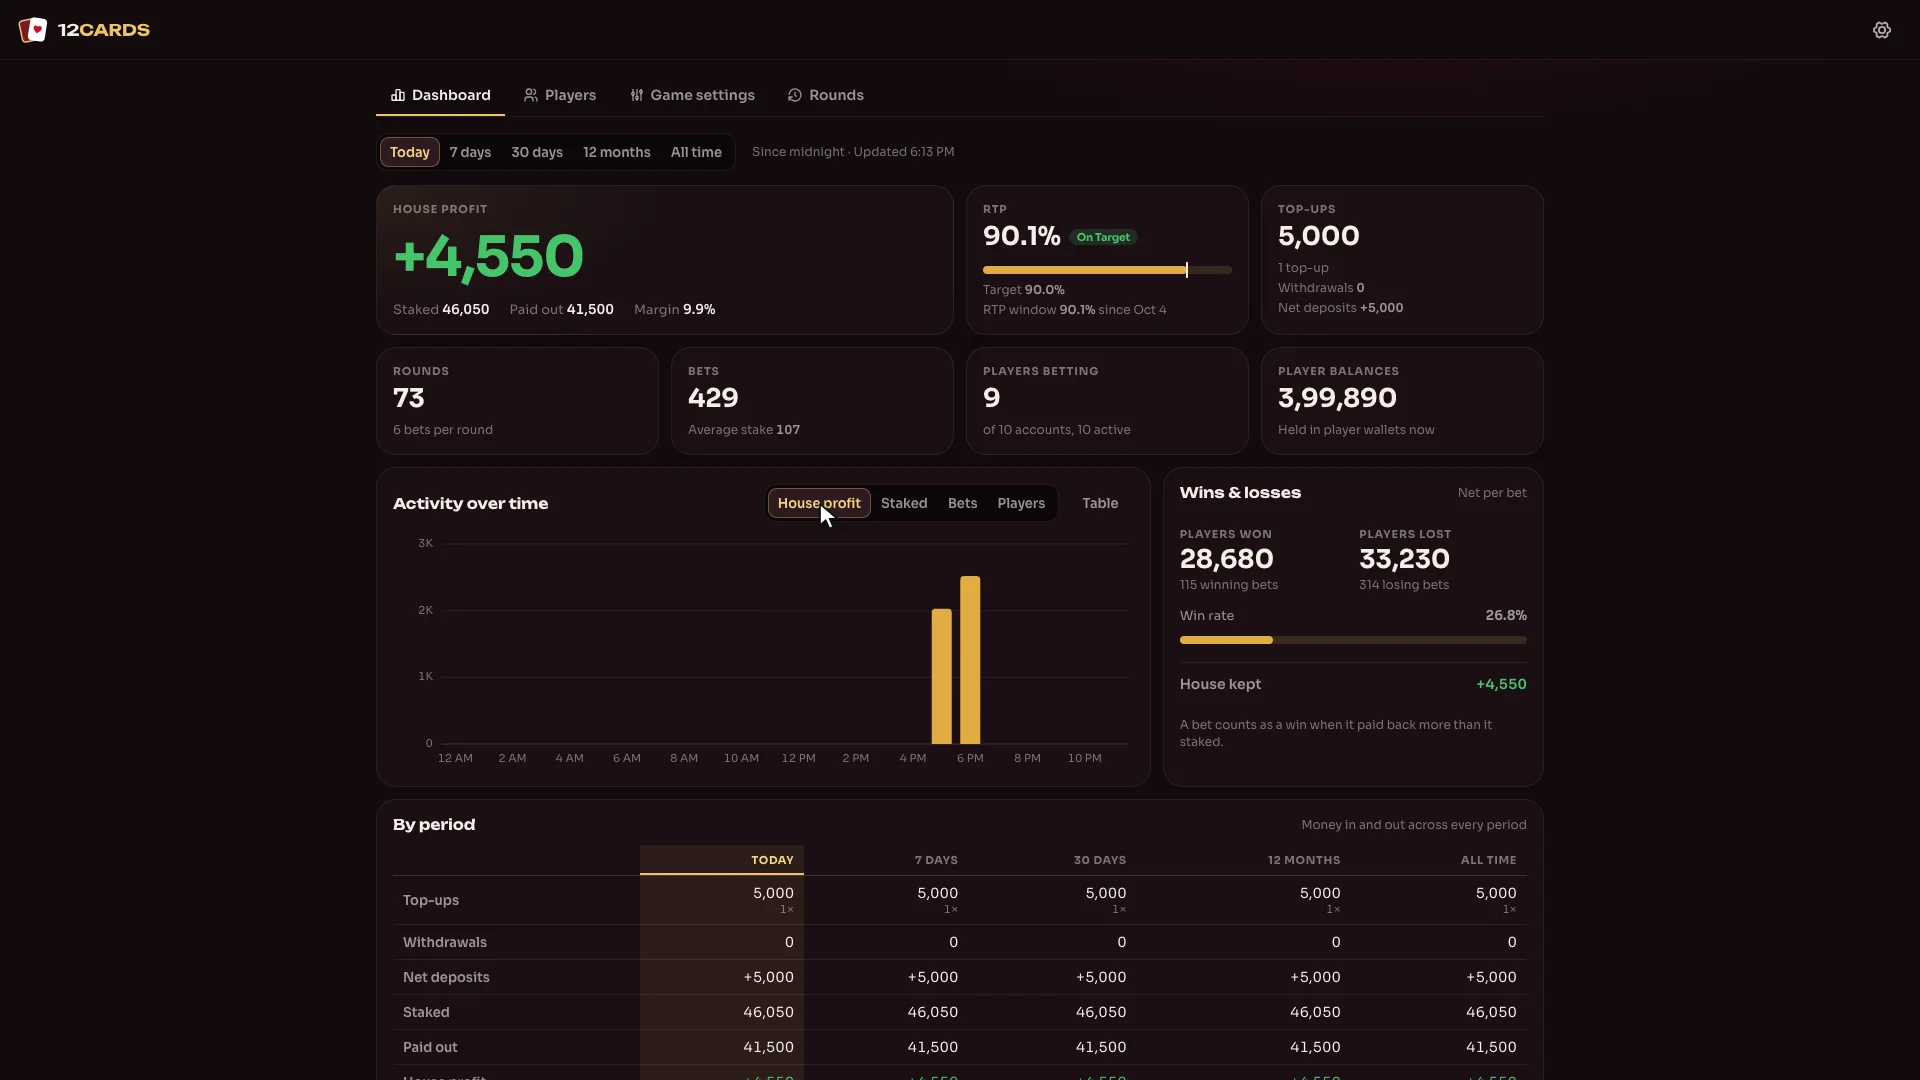Click the 12 MONTHS column header
The height and width of the screenshot is (1080, 1920).
(1304, 860)
